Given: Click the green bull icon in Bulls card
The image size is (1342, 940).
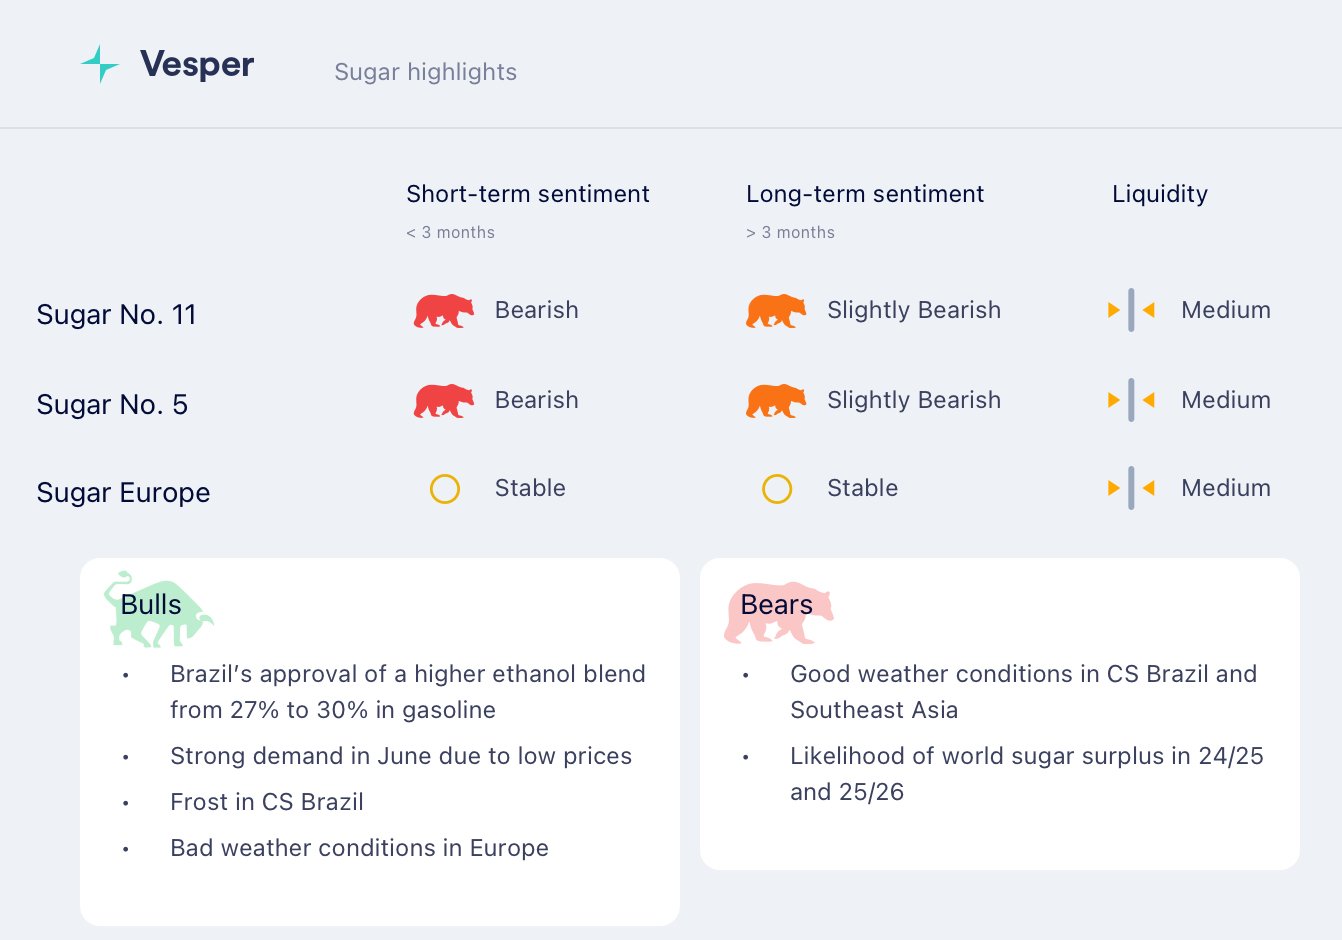Looking at the screenshot, I should pyautogui.click(x=157, y=609).
